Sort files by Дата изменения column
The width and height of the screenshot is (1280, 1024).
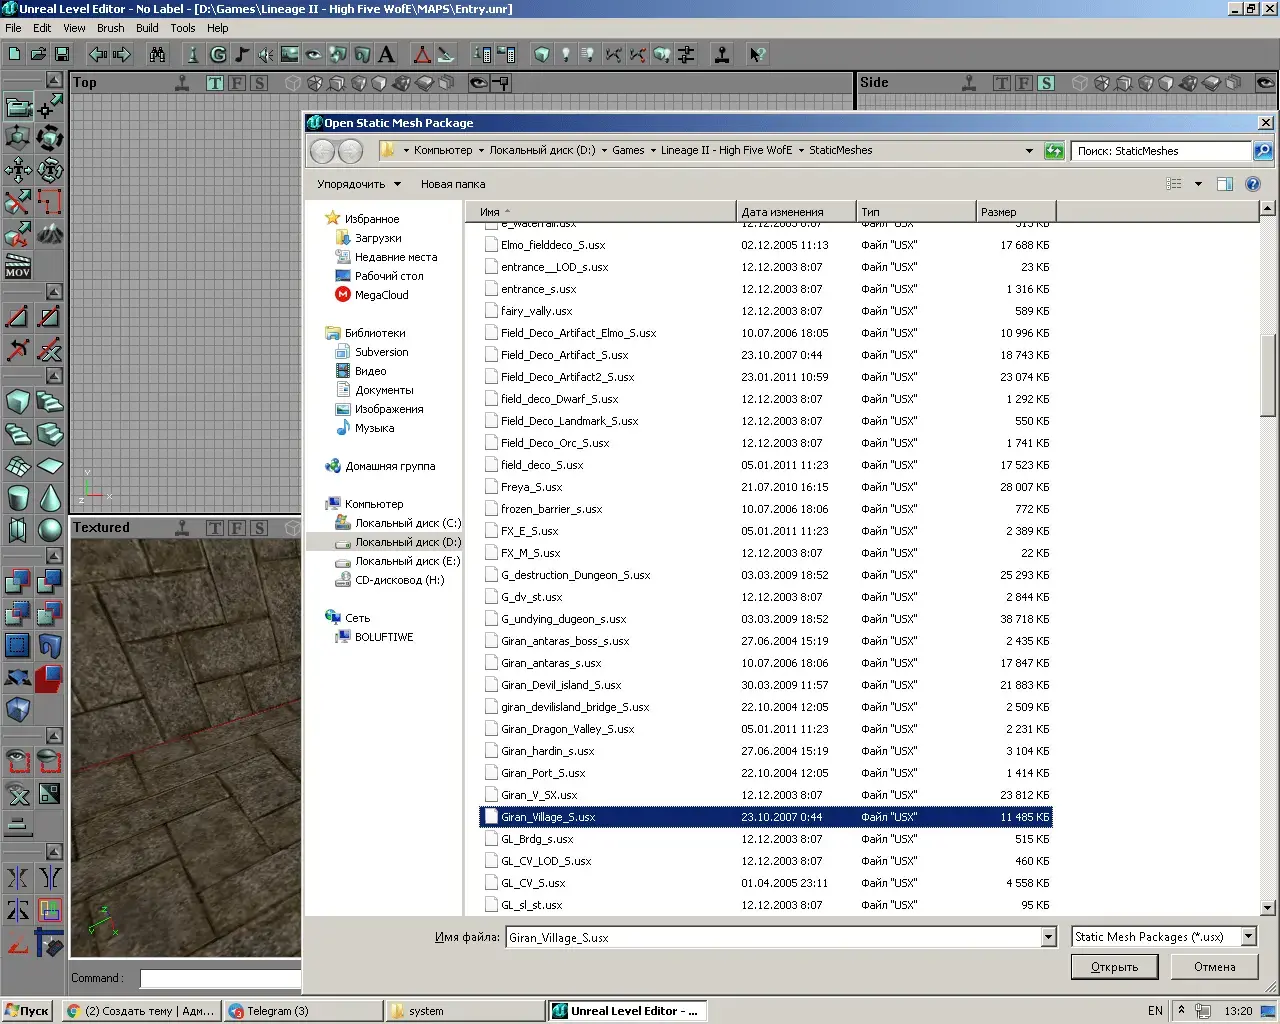click(x=796, y=212)
